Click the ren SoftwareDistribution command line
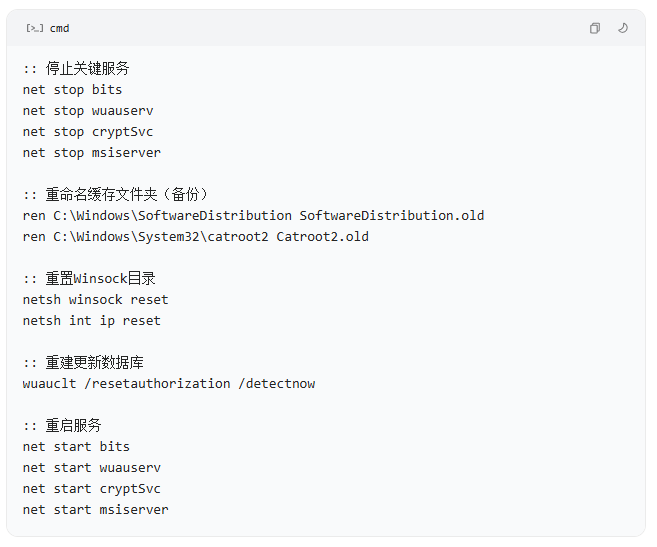The width and height of the screenshot is (657, 547). pos(253,215)
